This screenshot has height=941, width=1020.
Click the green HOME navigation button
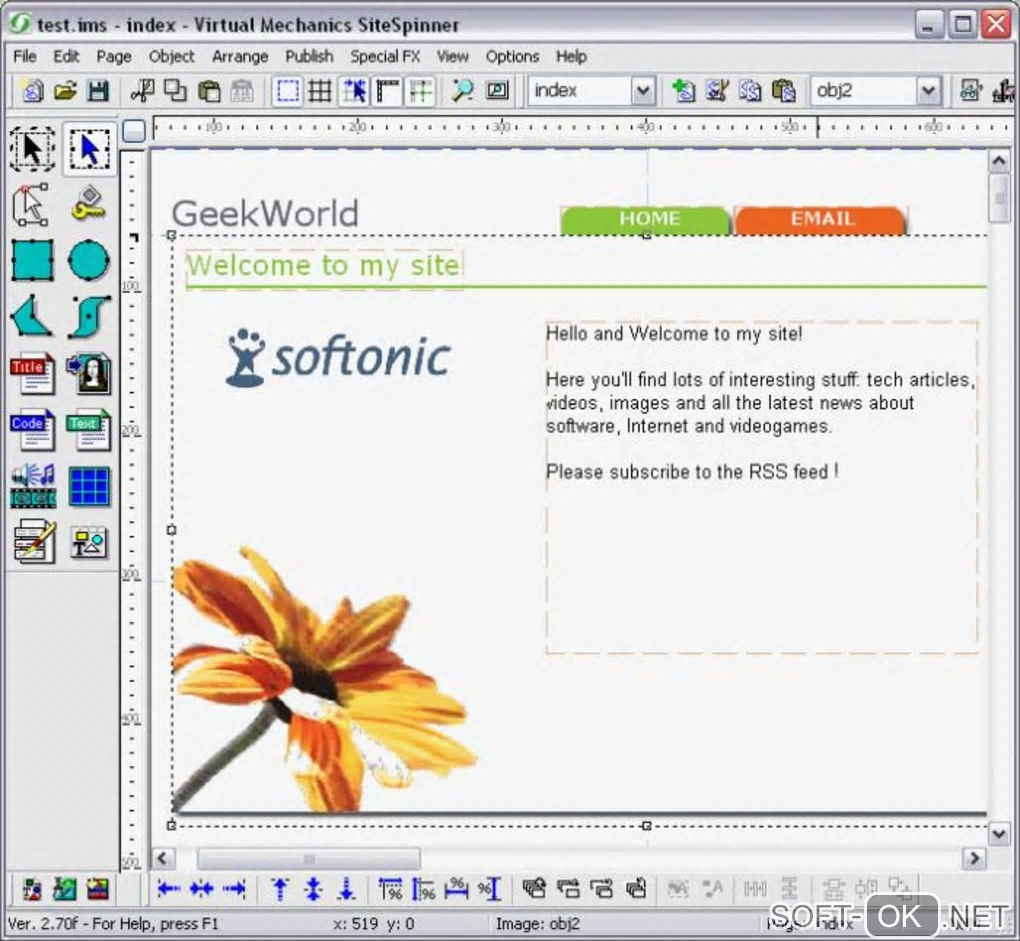click(648, 219)
